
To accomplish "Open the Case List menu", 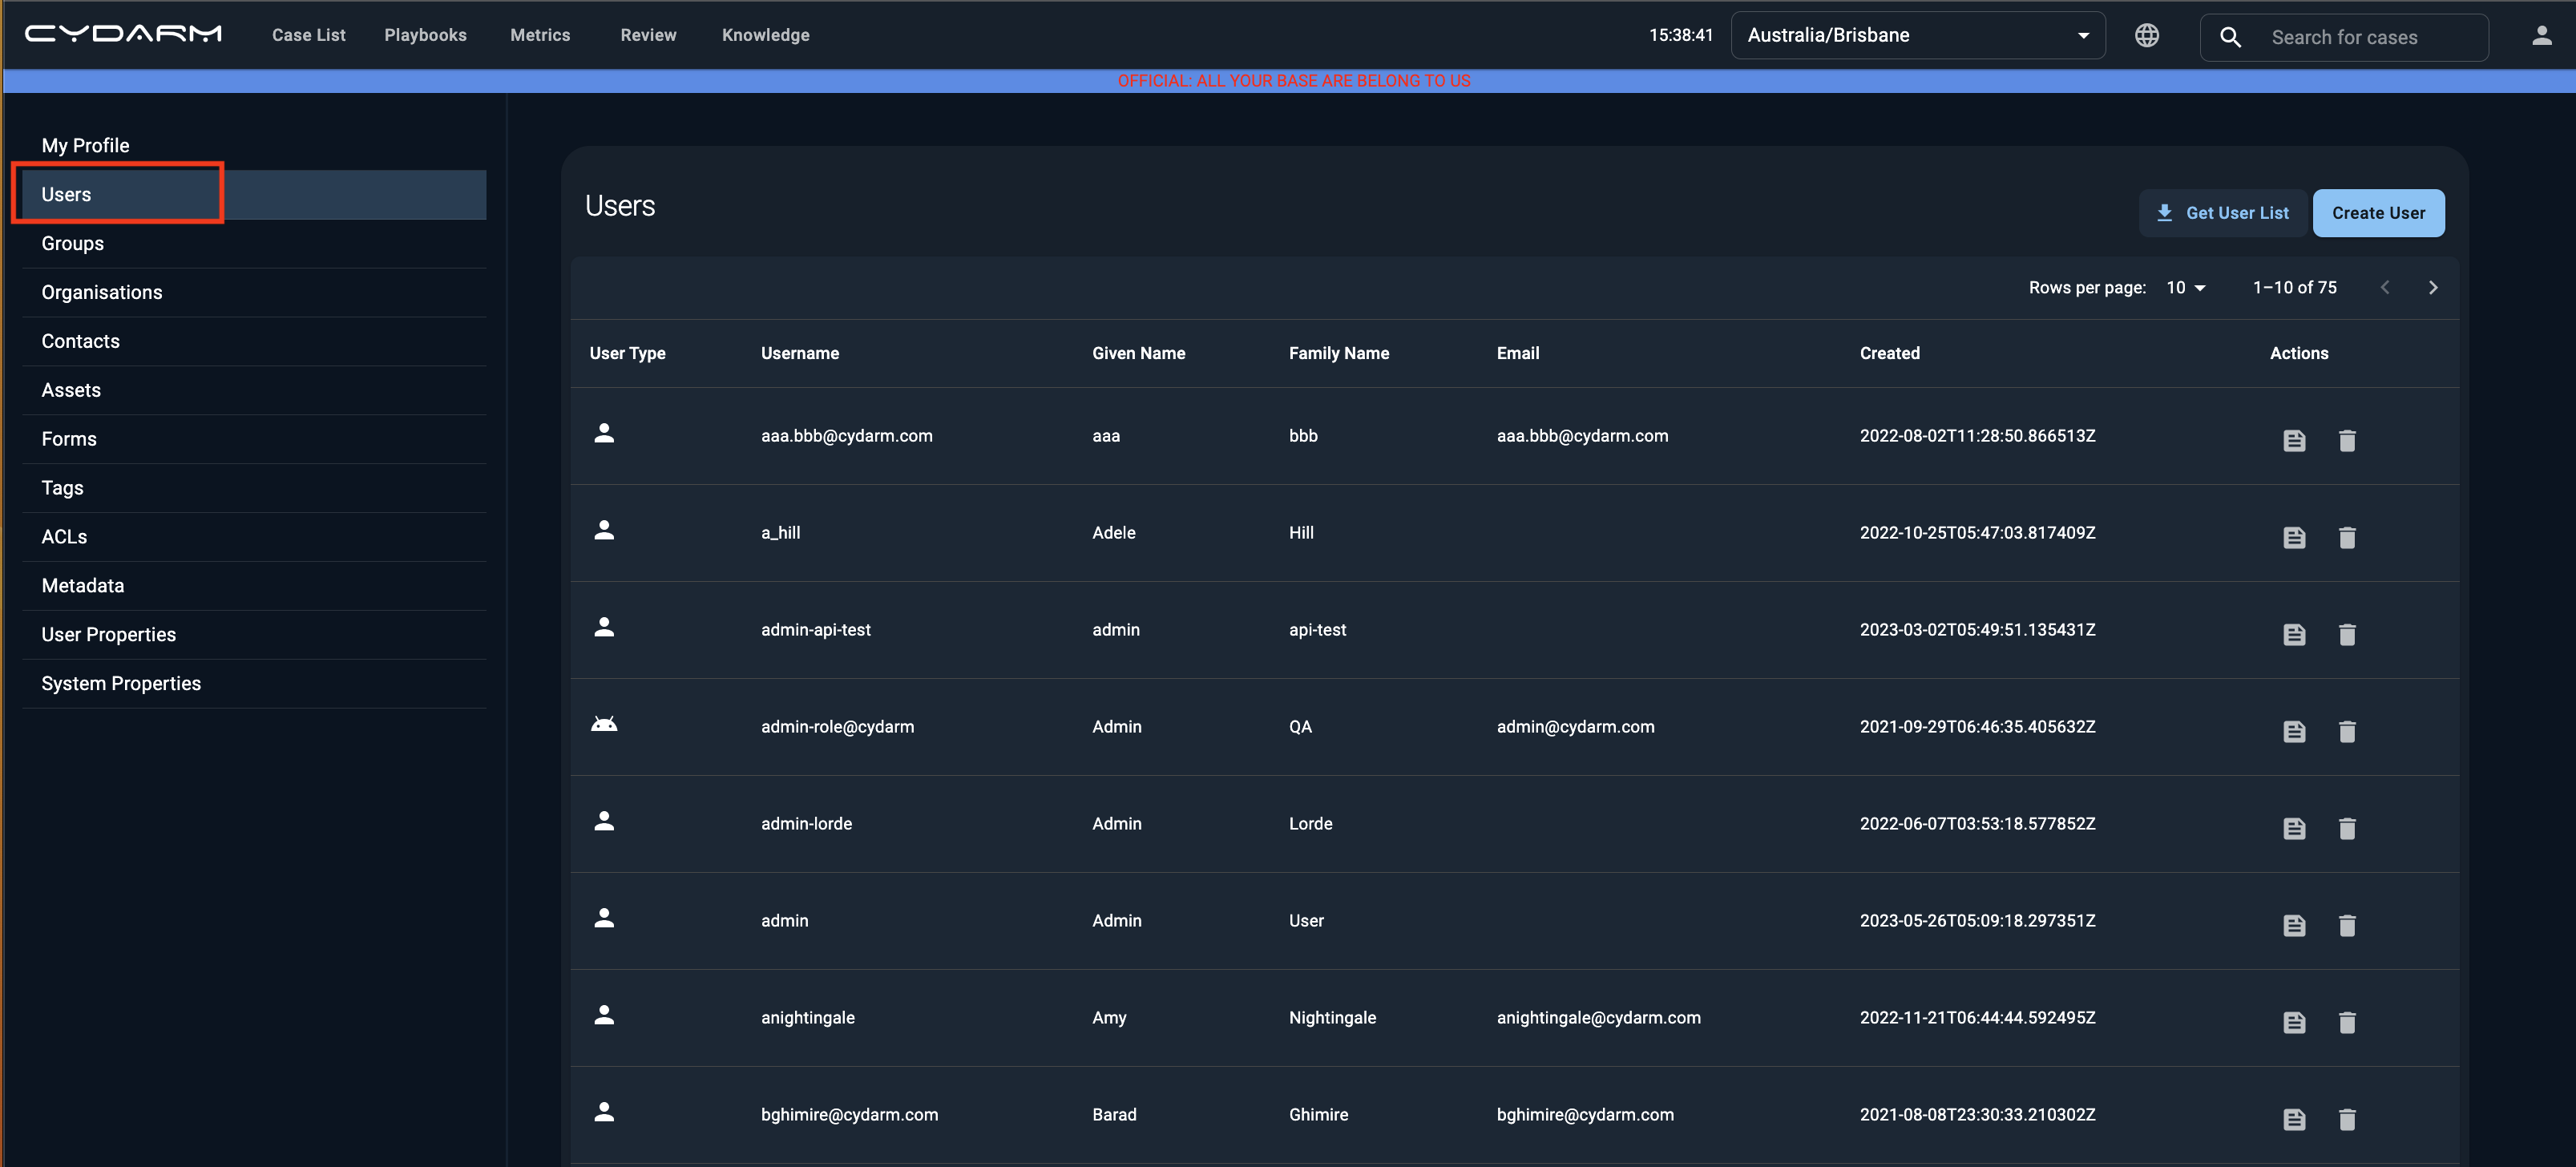I will click(x=309, y=35).
